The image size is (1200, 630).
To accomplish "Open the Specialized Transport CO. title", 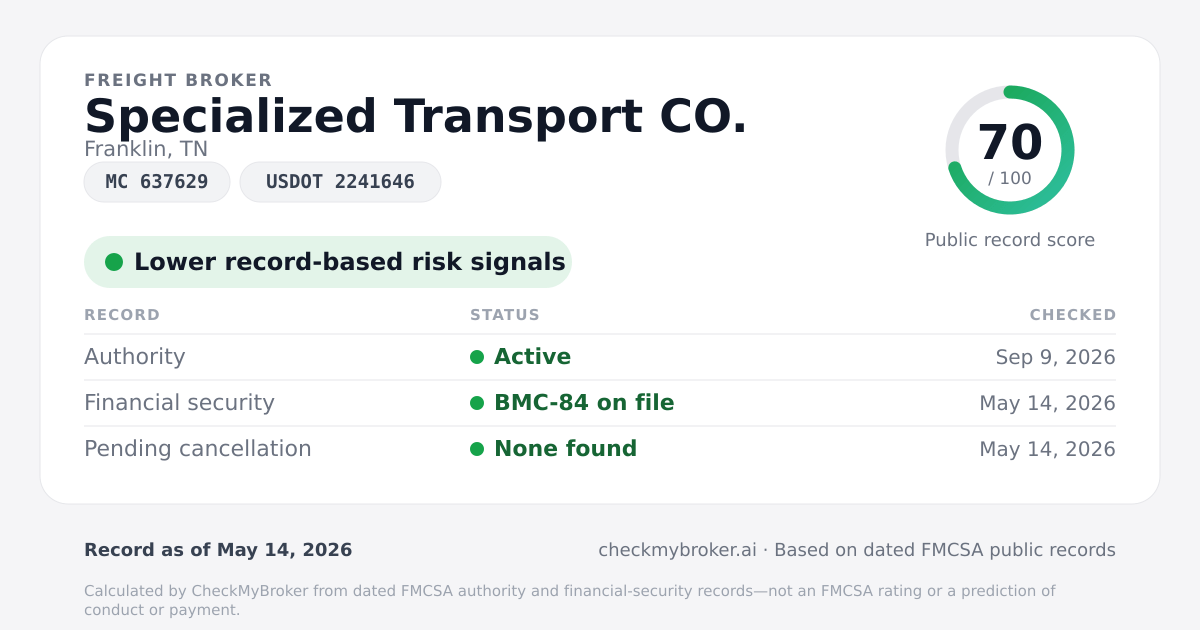I will tap(416, 116).
